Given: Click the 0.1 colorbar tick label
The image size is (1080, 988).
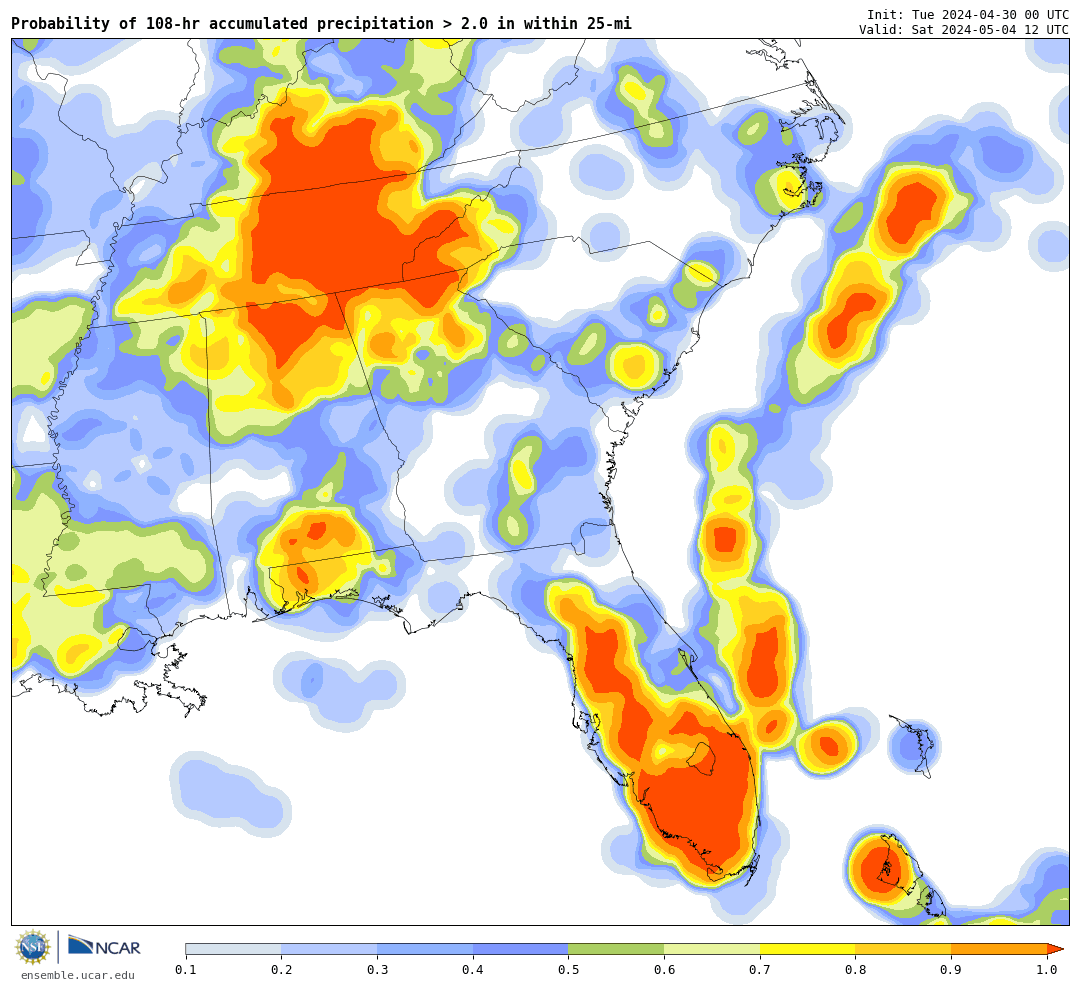Looking at the screenshot, I should (x=186, y=970).
